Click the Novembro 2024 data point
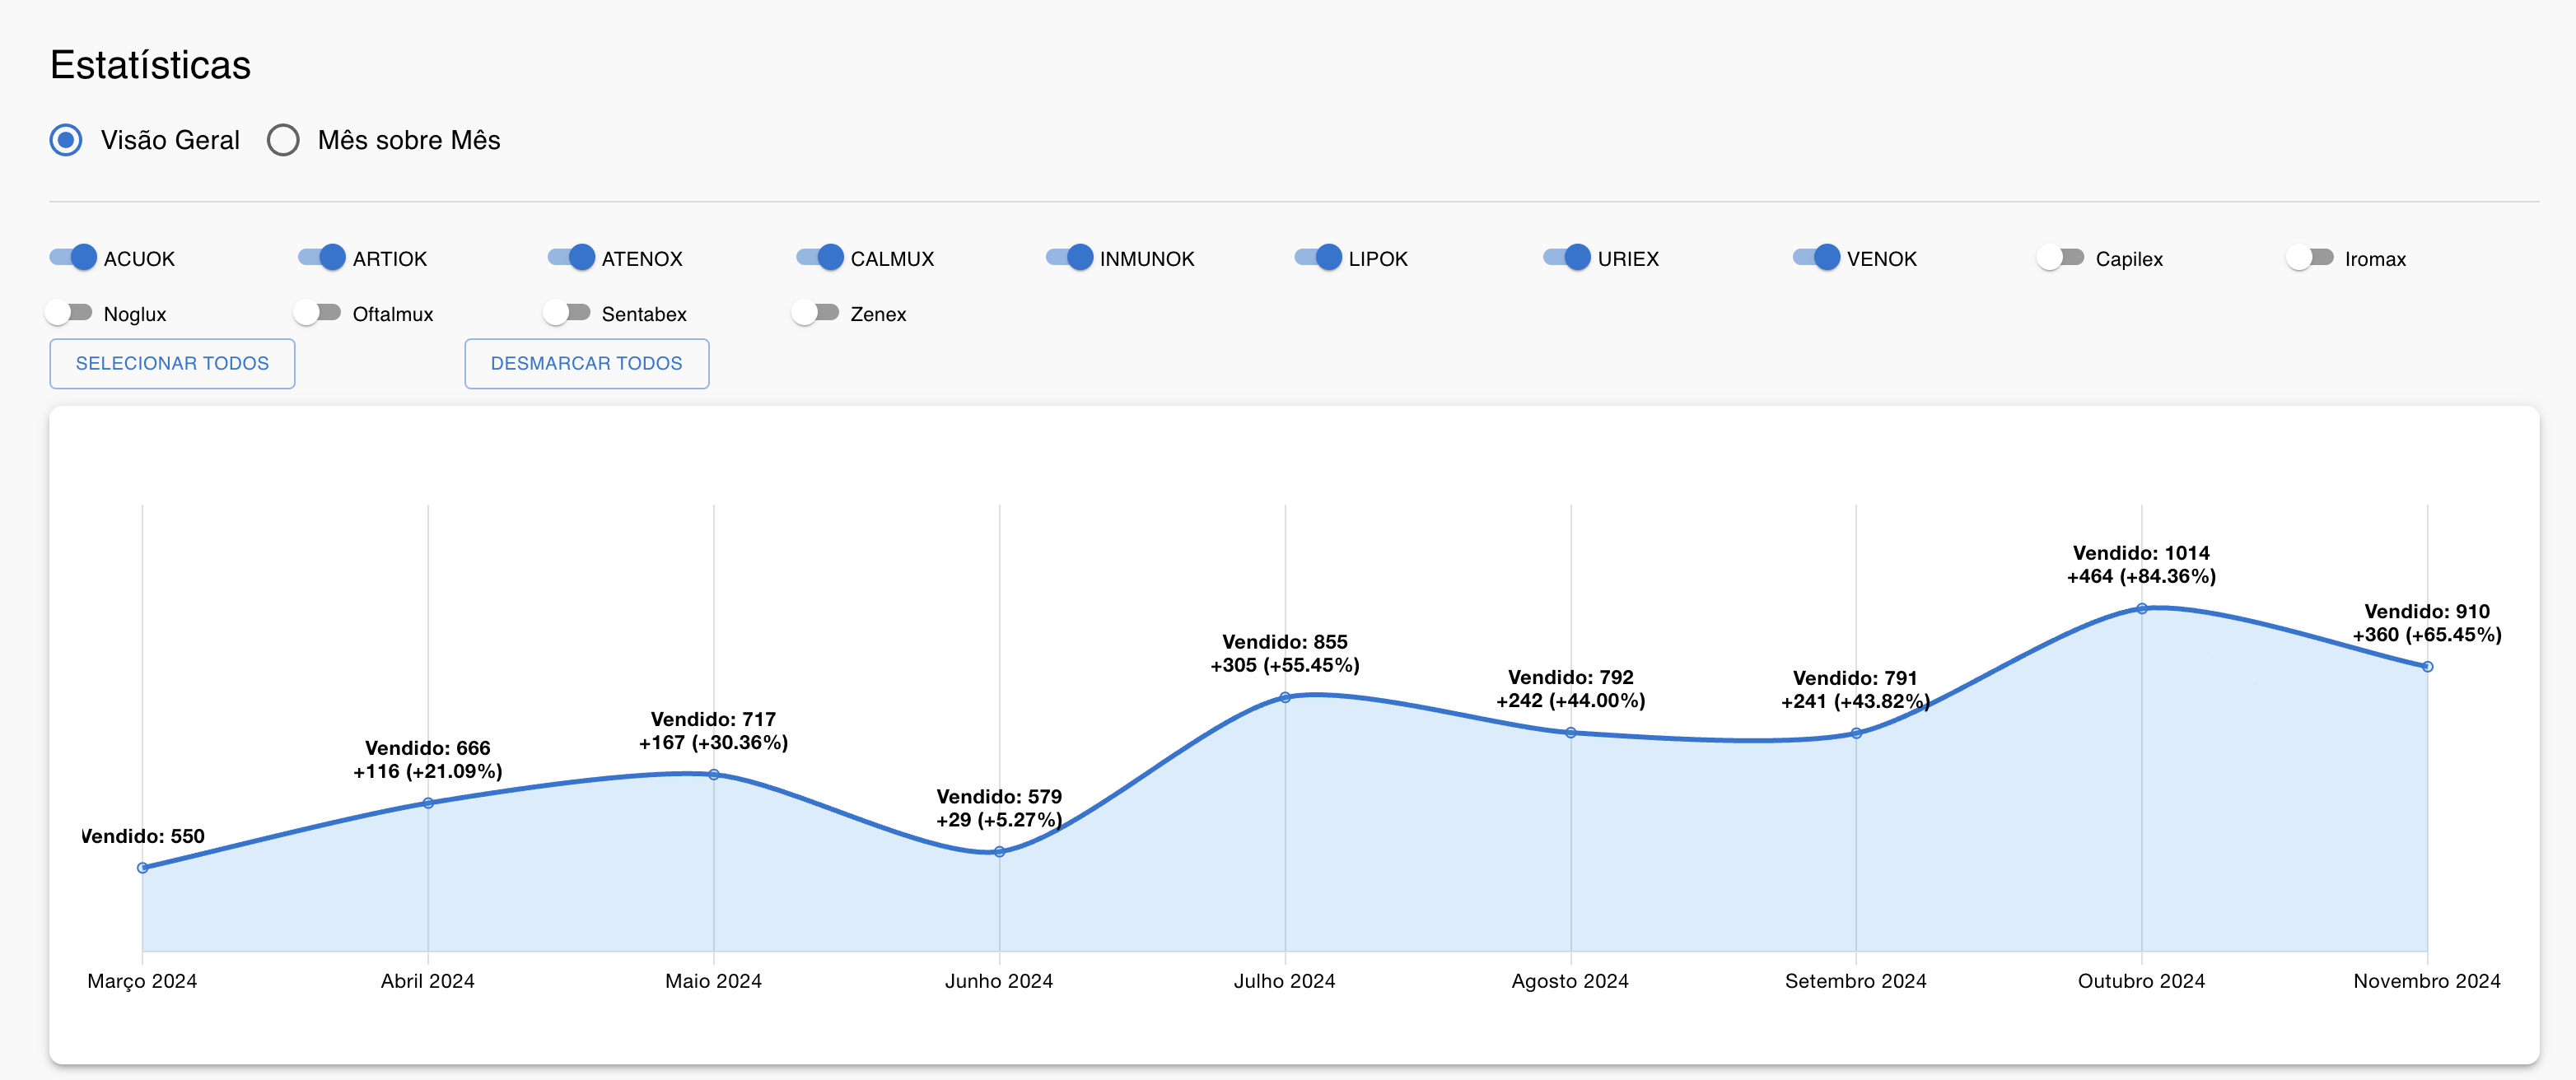This screenshot has width=2576, height=1080. tap(2427, 667)
